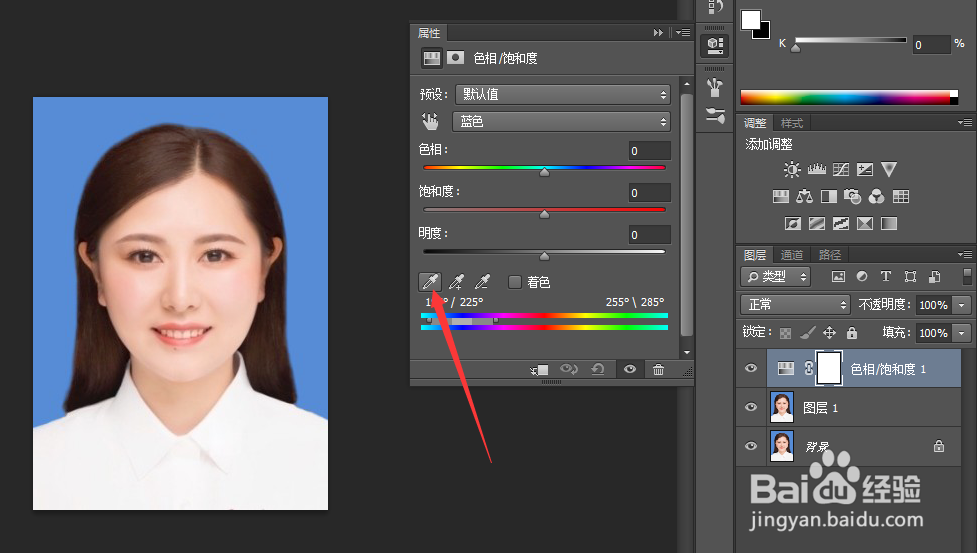
Task: Filter layers by adjustment layer type
Action: [x=862, y=276]
